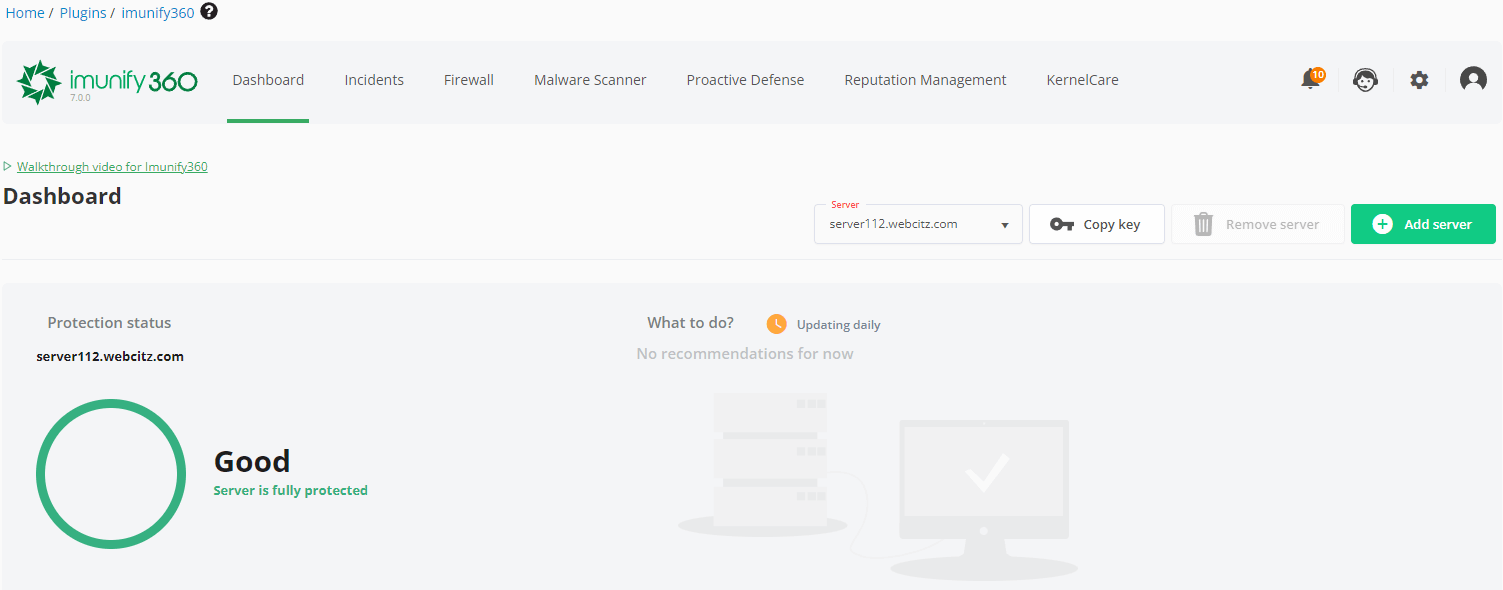Click the Dashboard page title
1503x590 pixels.
tap(62, 196)
